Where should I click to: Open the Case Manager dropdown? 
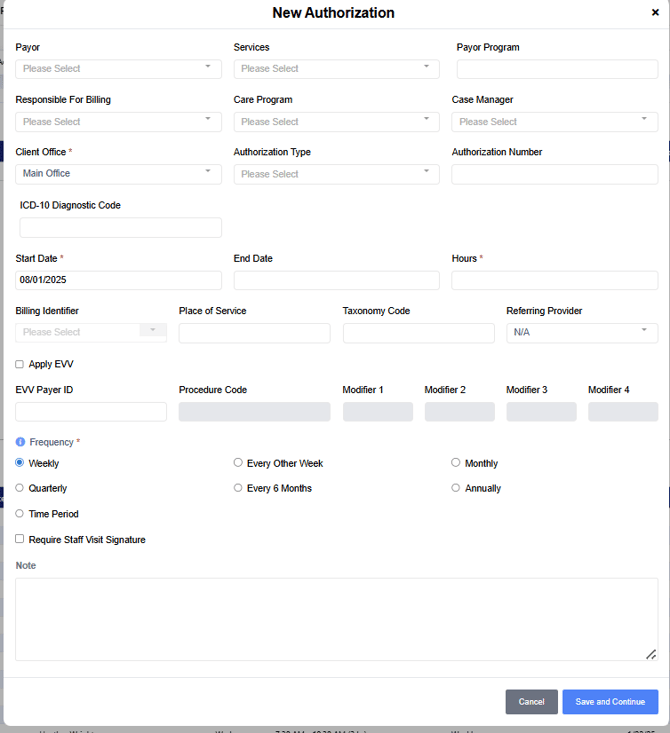(554, 122)
